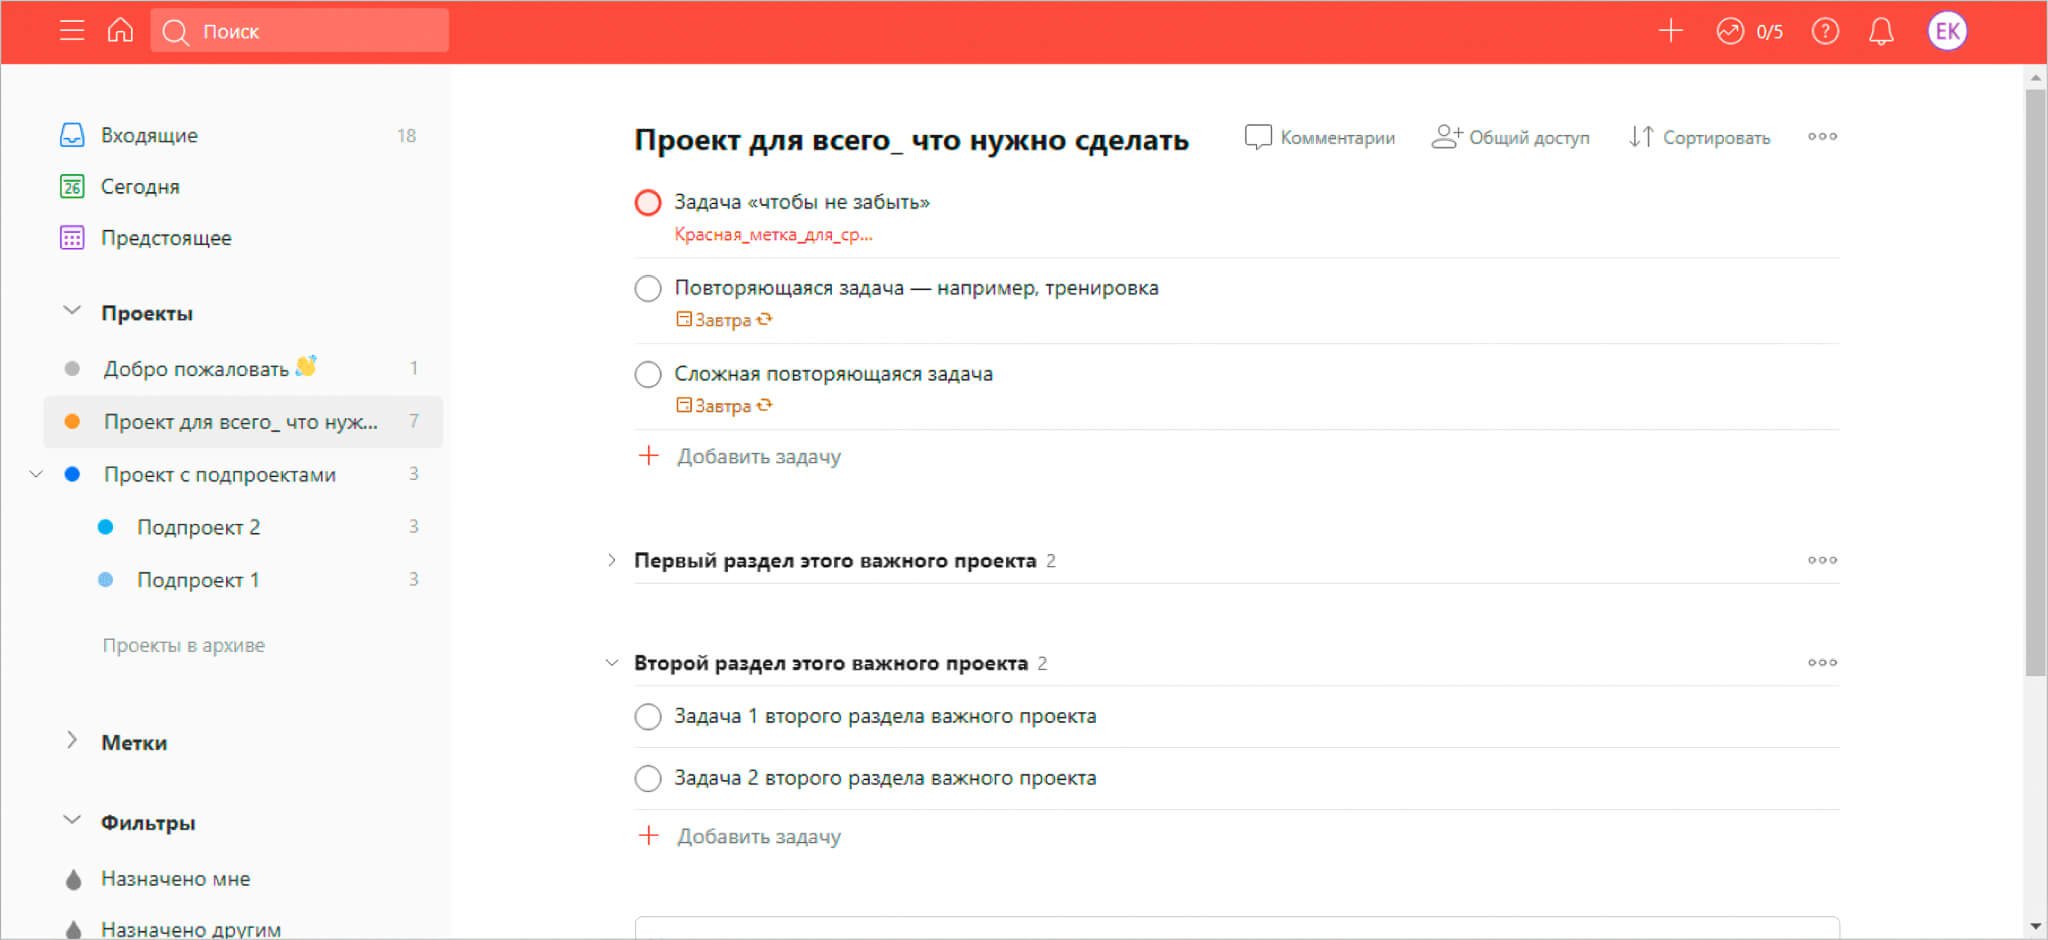
Task: Select Проект для всего_ что нуж... in sidebar
Action: [x=243, y=421]
